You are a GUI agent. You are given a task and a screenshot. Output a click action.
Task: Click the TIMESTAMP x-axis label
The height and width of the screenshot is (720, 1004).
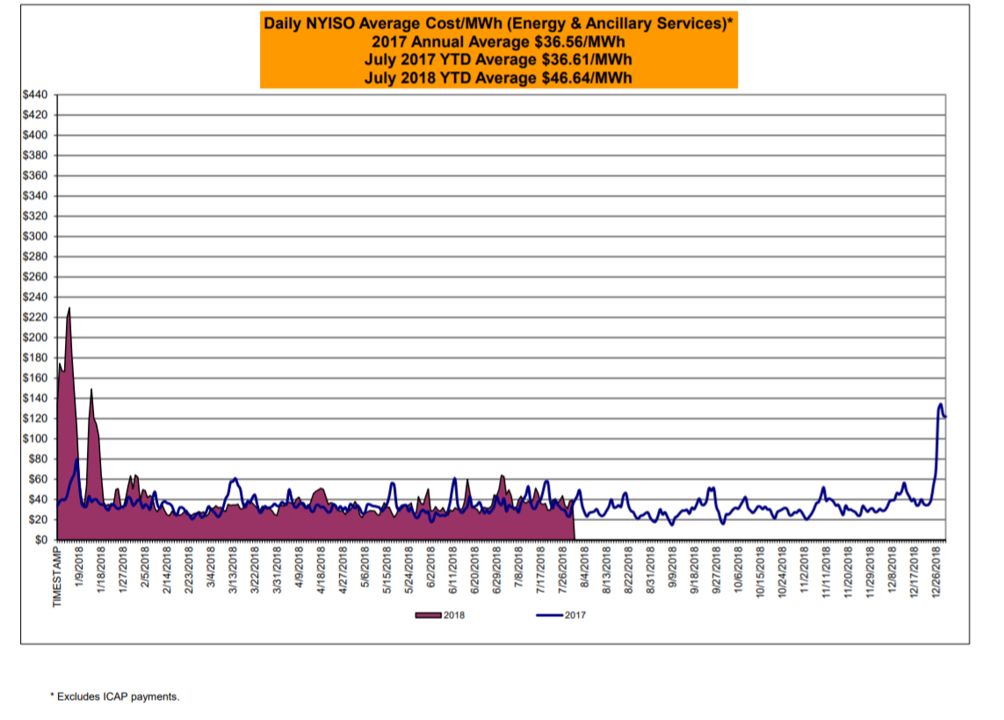(58, 577)
